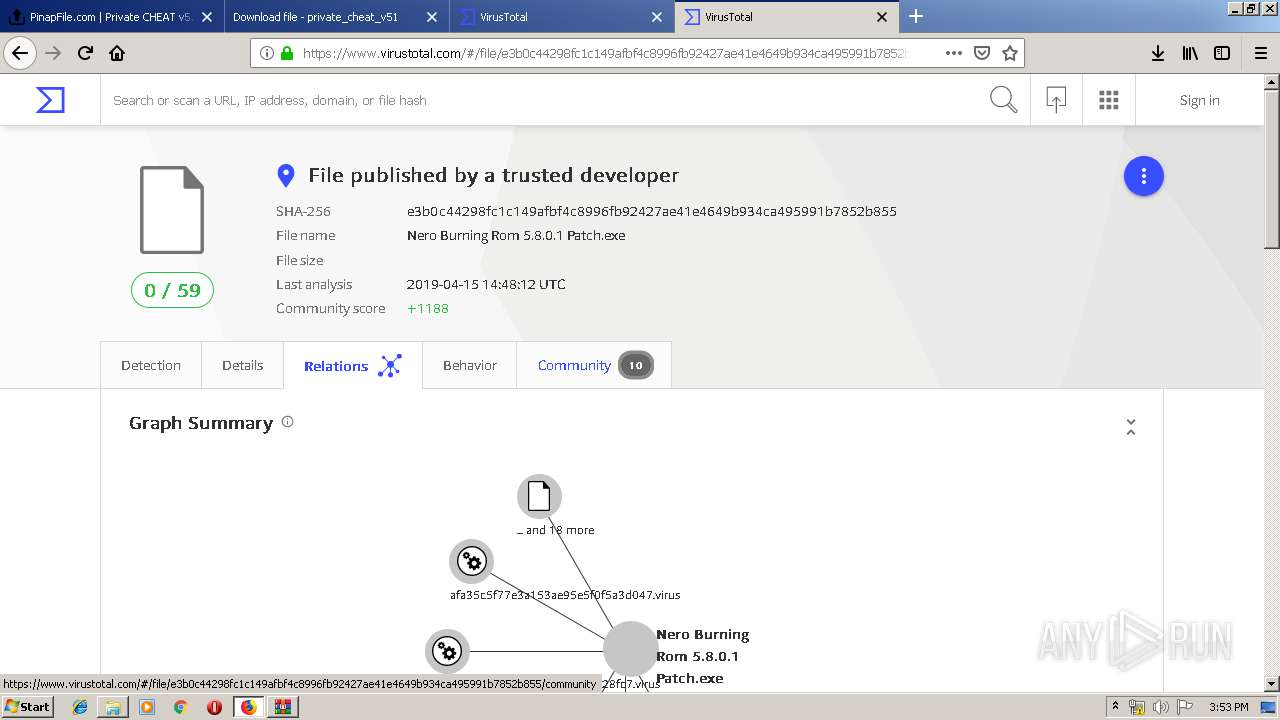Click the file node '…and 18 more'
Viewport: 1280px width, 720px height.
(x=539, y=496)
